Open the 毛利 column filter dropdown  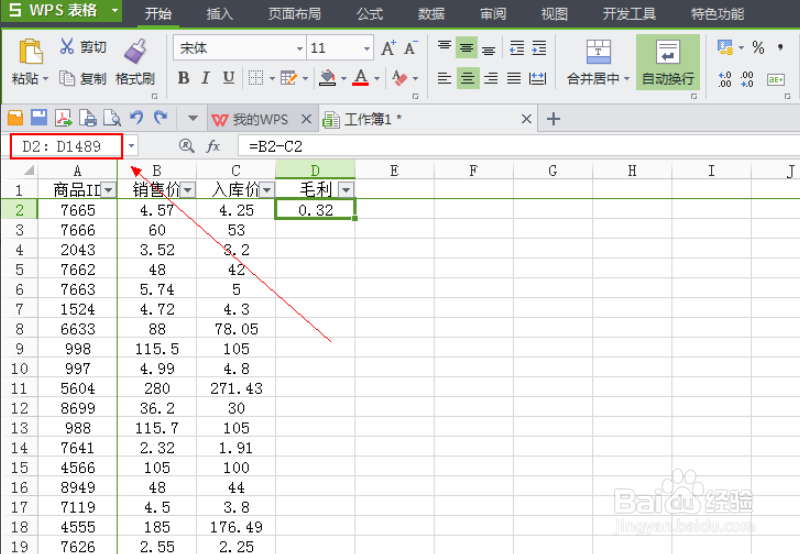tap(346, 190)
